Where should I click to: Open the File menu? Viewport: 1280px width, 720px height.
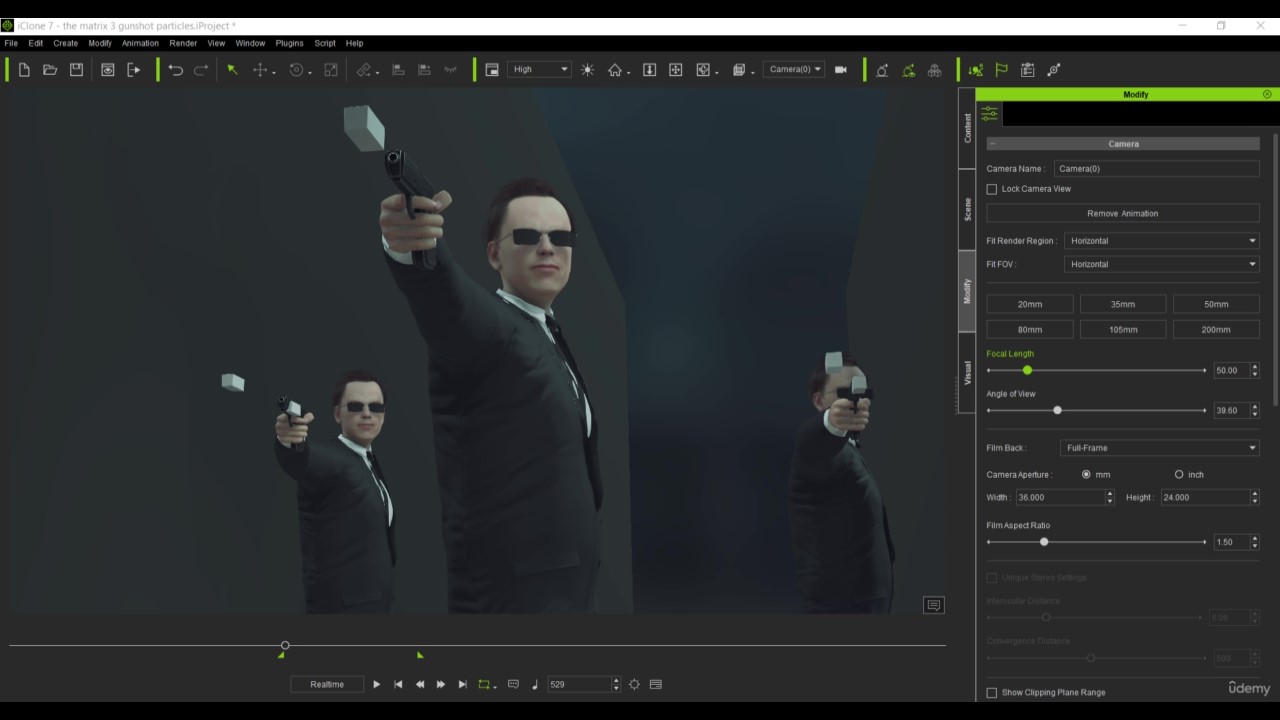pos(11,43)
